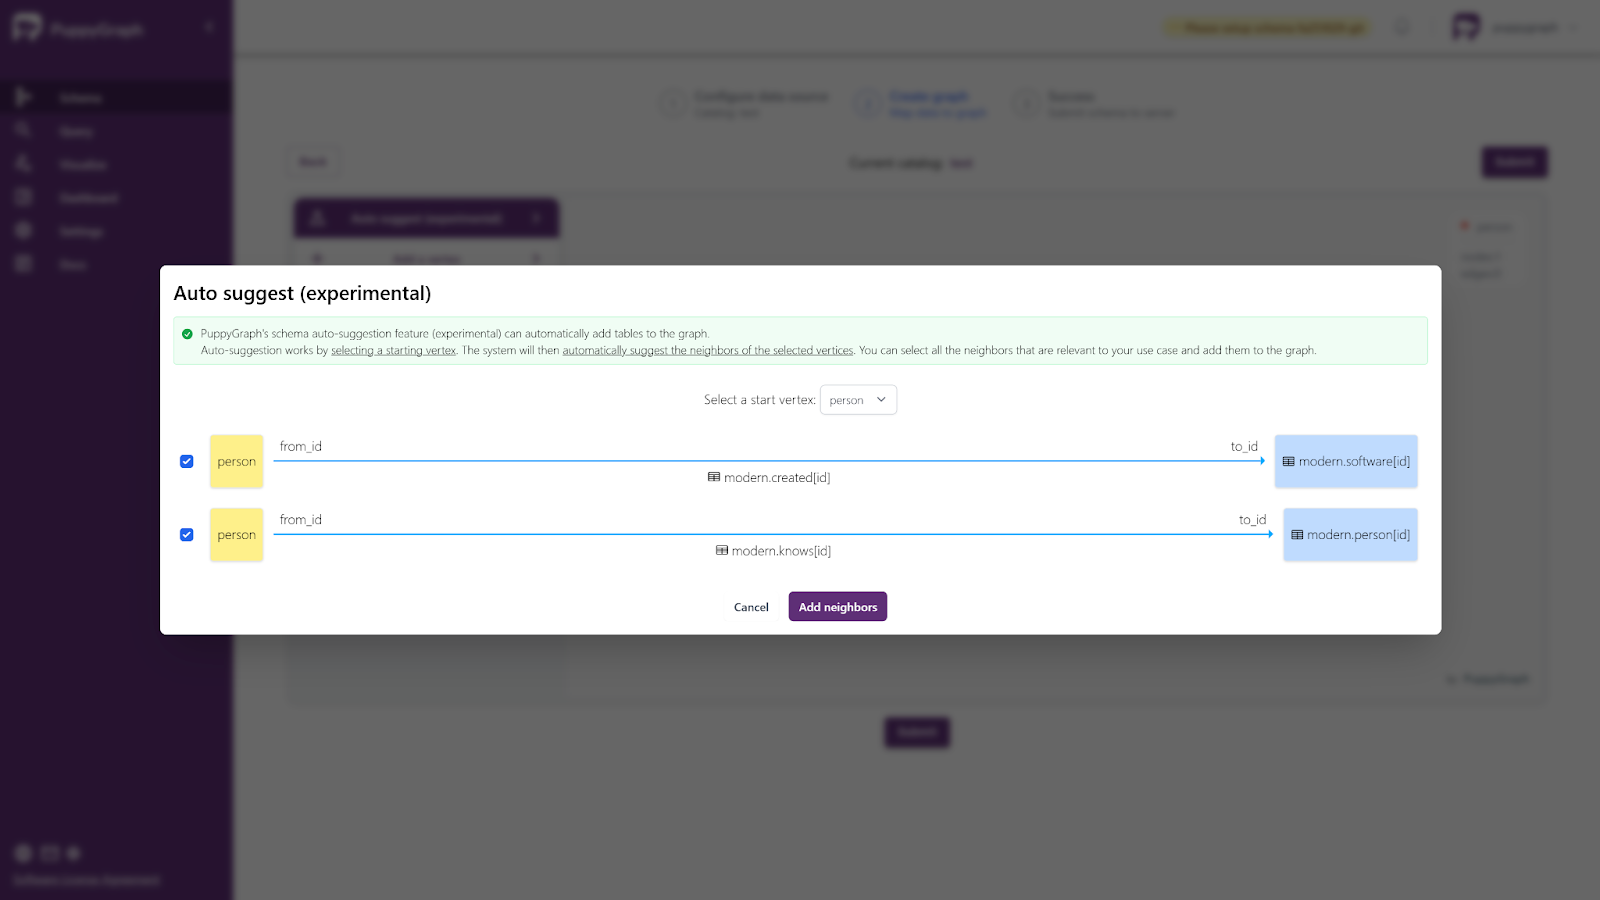
Task: Open the Create graph step
Action: (x=928, y=97)
